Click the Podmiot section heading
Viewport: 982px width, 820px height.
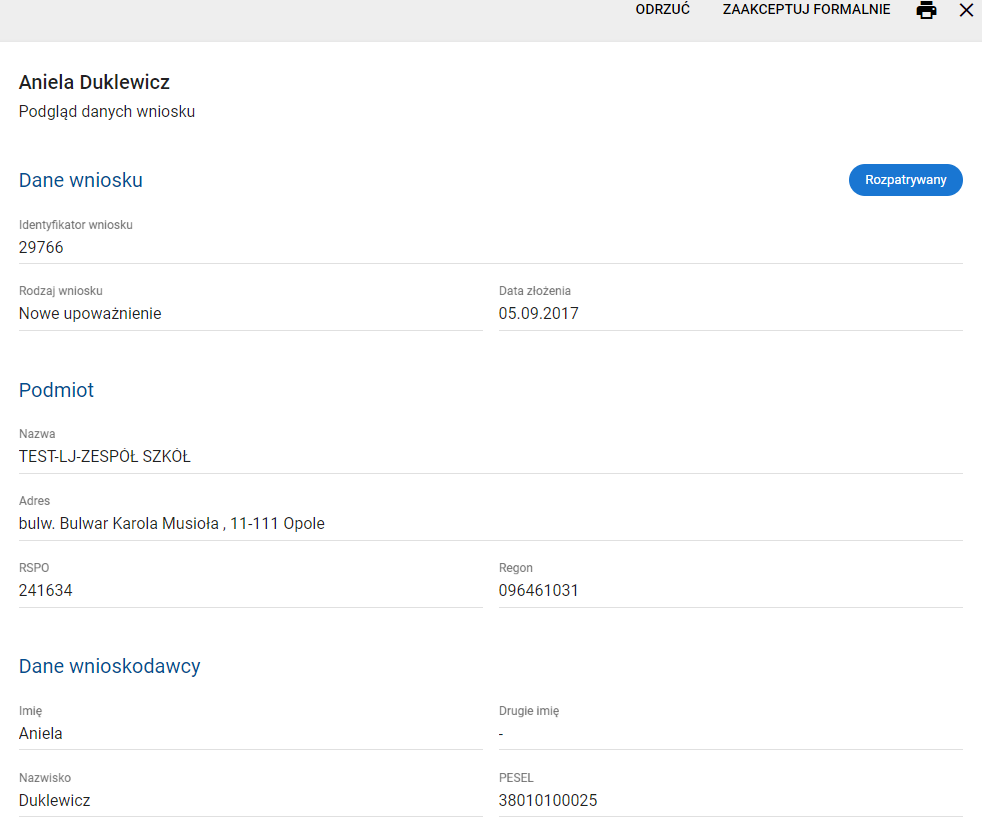(x=56, y=390)
